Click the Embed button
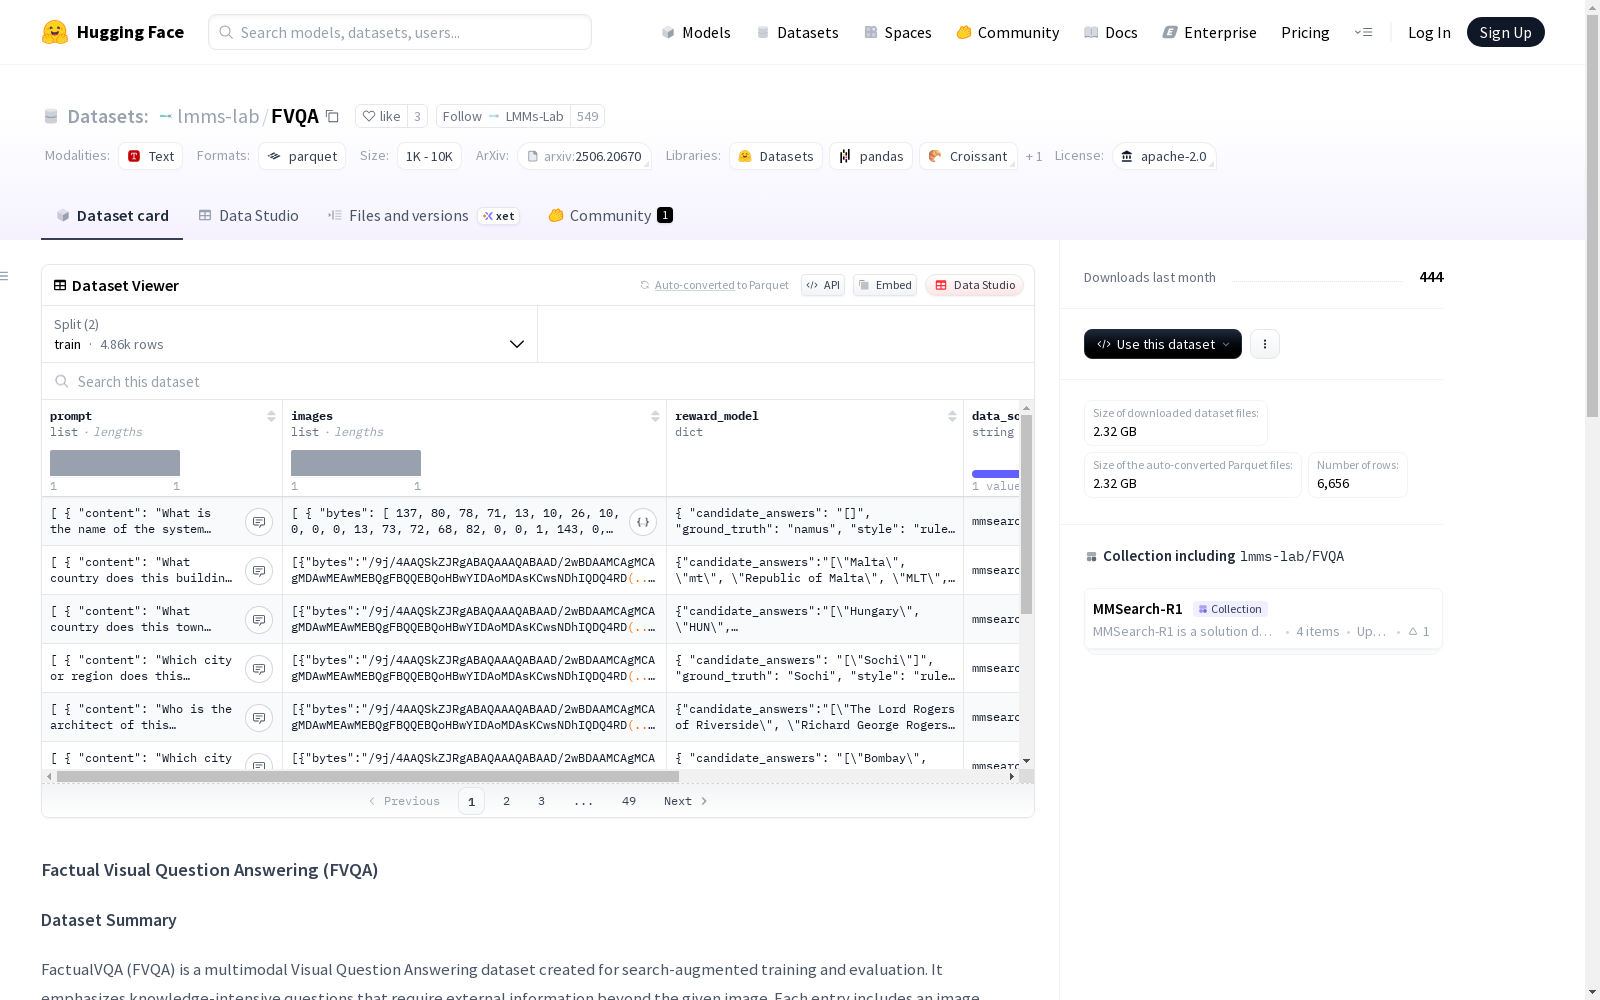The image size is (1600, 1000). coord(885,285)
